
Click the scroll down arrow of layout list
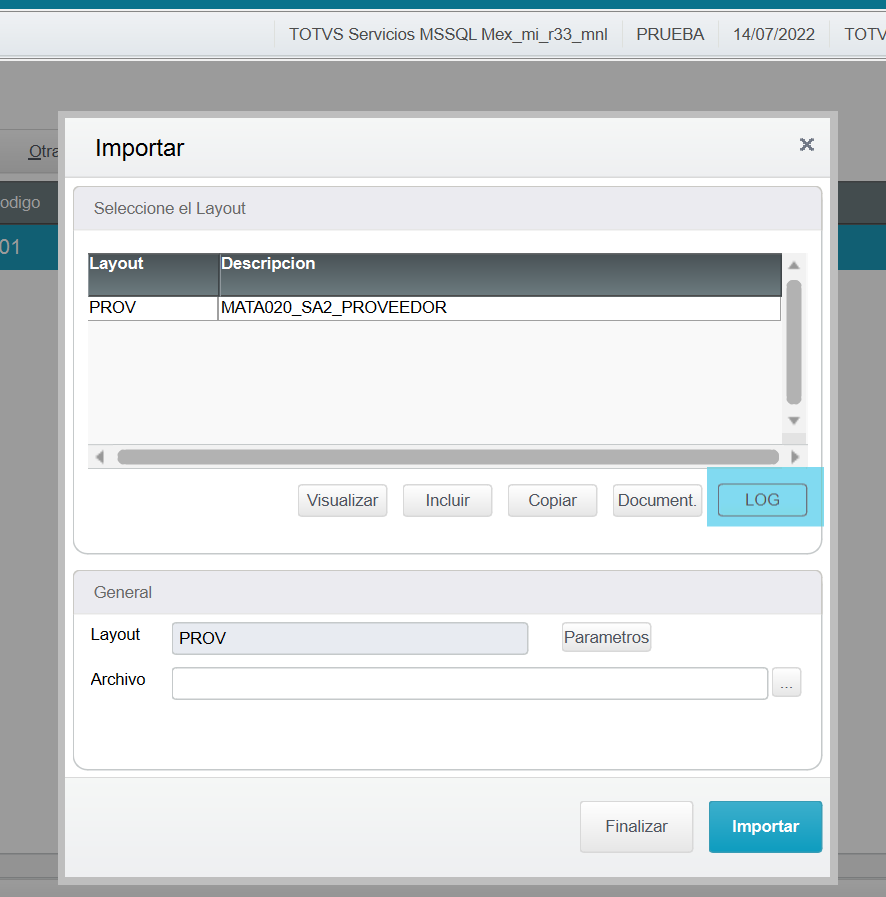click(x=793, y=421)
